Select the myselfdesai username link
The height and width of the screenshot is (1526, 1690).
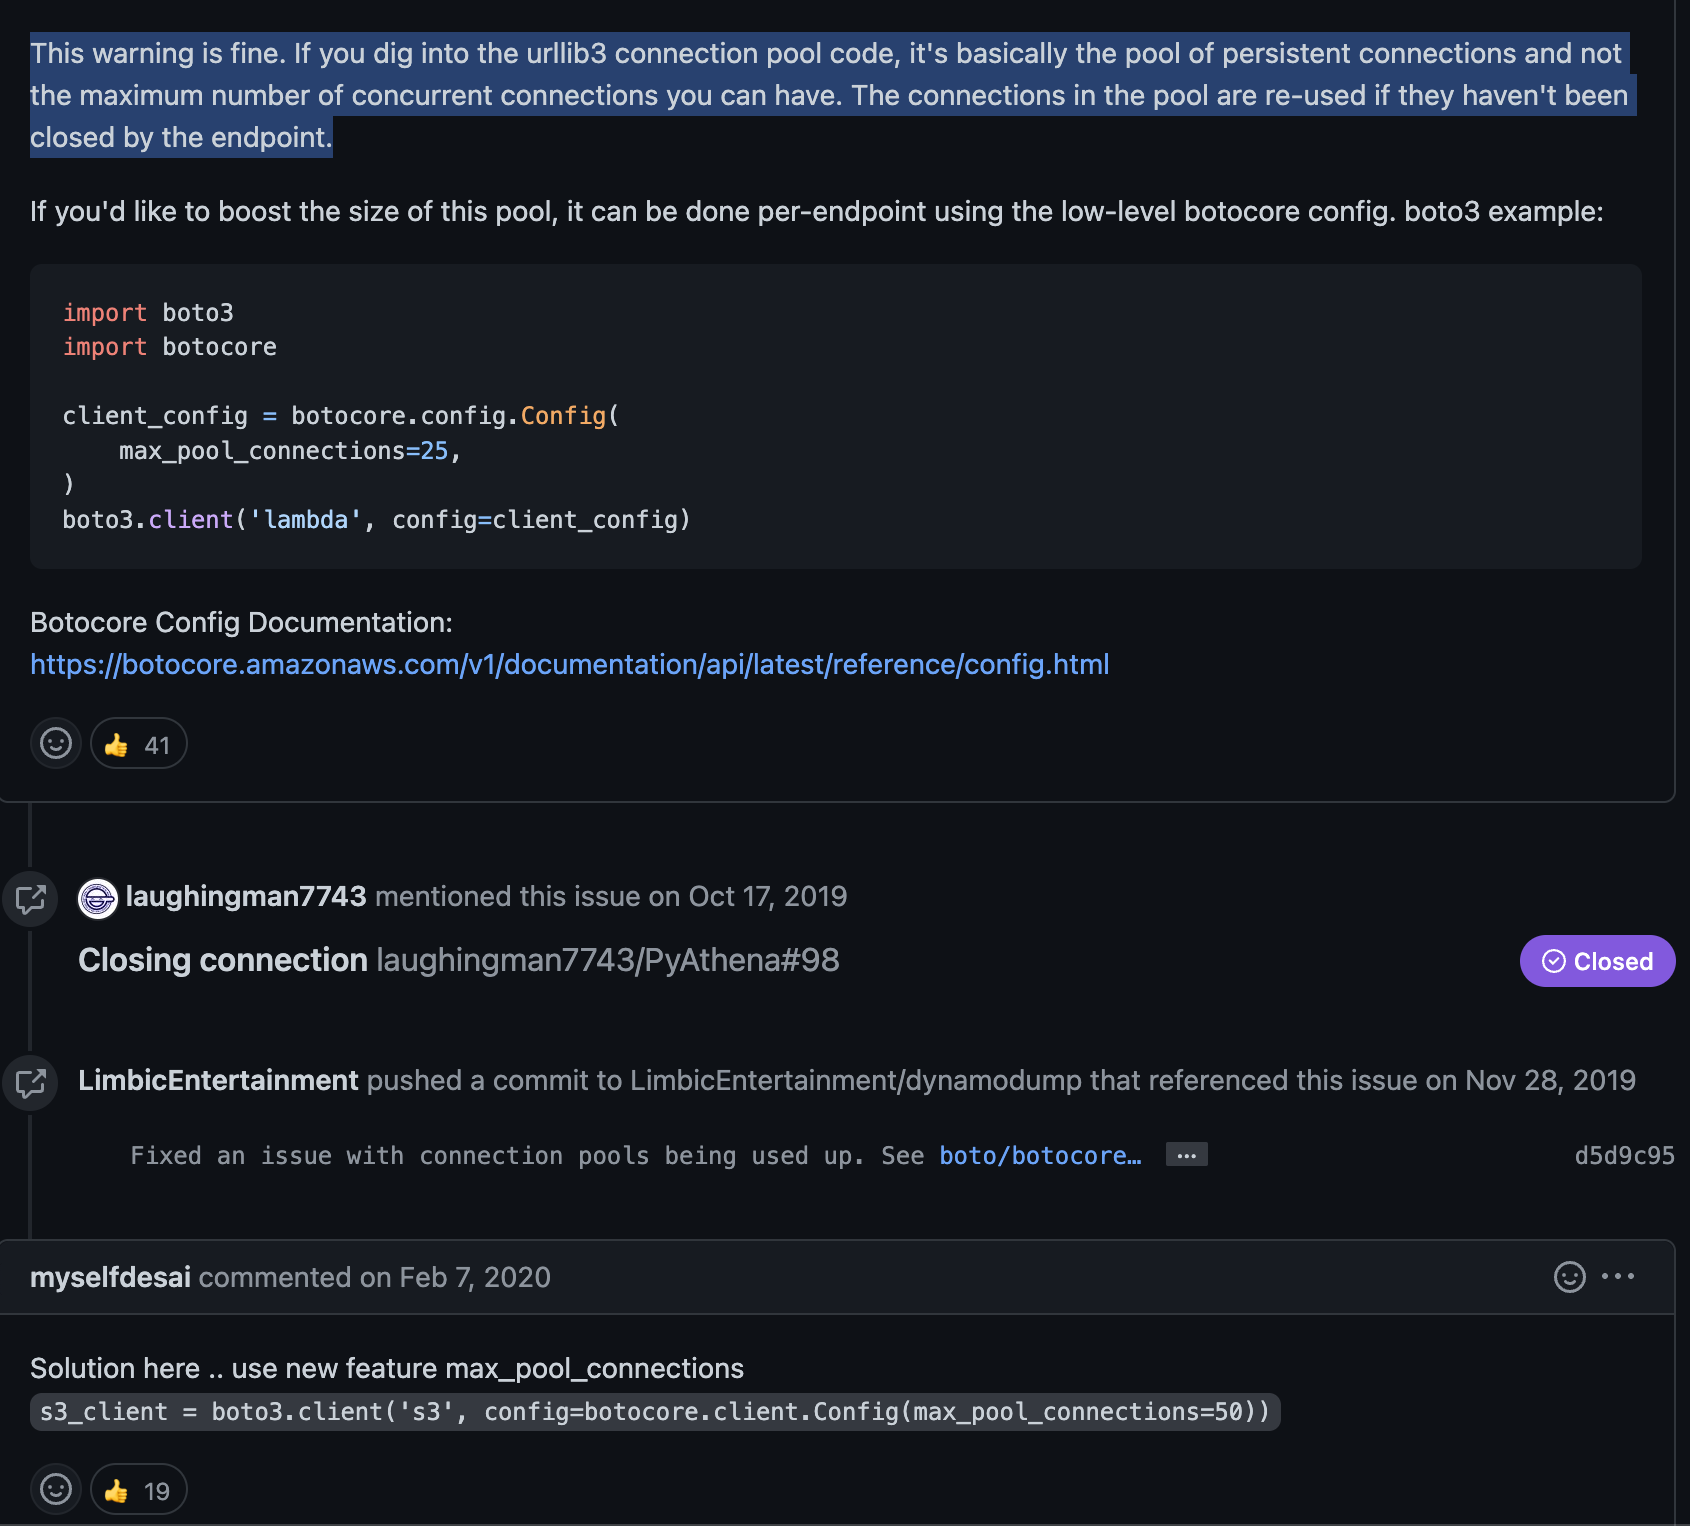(x=109, y=1277)
